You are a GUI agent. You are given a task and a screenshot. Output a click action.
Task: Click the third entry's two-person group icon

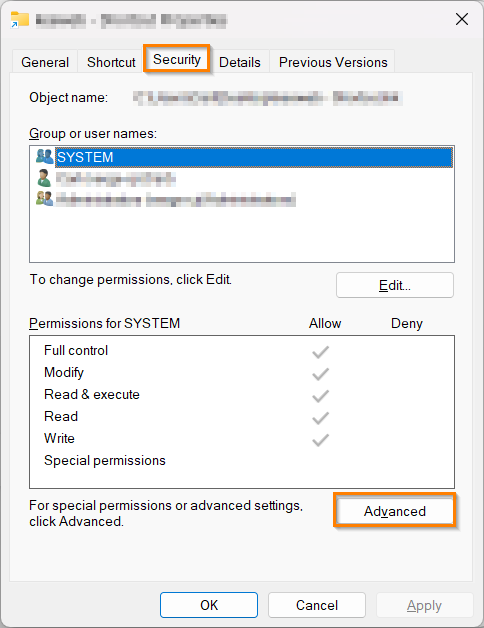tap(44, 199)
